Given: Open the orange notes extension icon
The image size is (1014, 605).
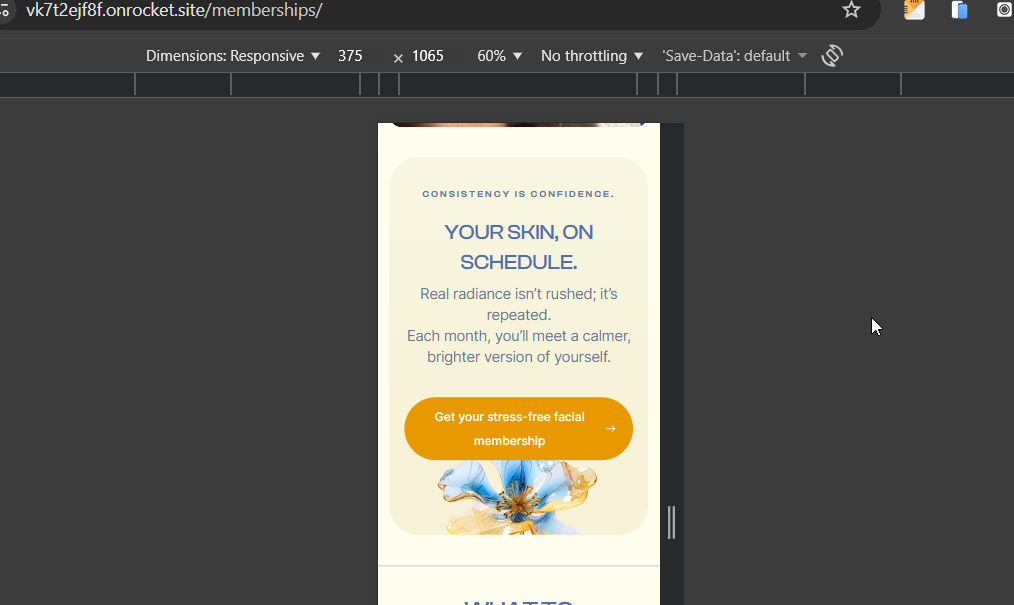Looking at the screenshot, I should pyautogui.click(x=914, y=10).
